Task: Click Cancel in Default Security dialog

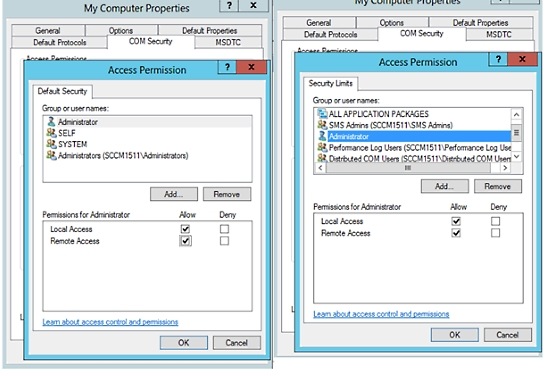Action: [x=237, y=343]
